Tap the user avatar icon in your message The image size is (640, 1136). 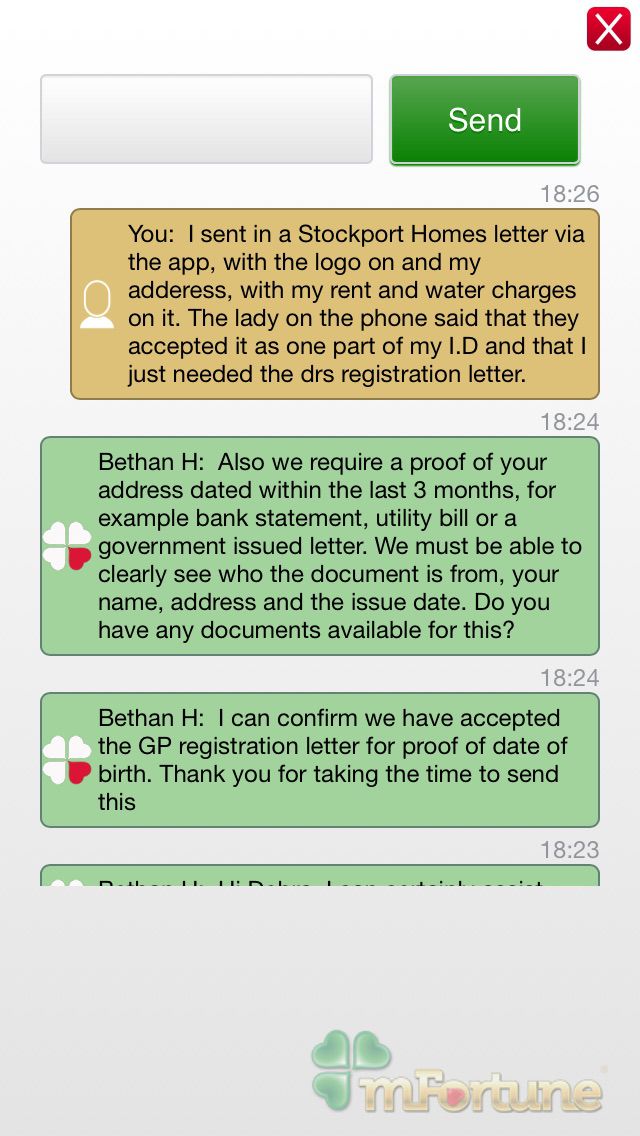(x=96, y=304)
